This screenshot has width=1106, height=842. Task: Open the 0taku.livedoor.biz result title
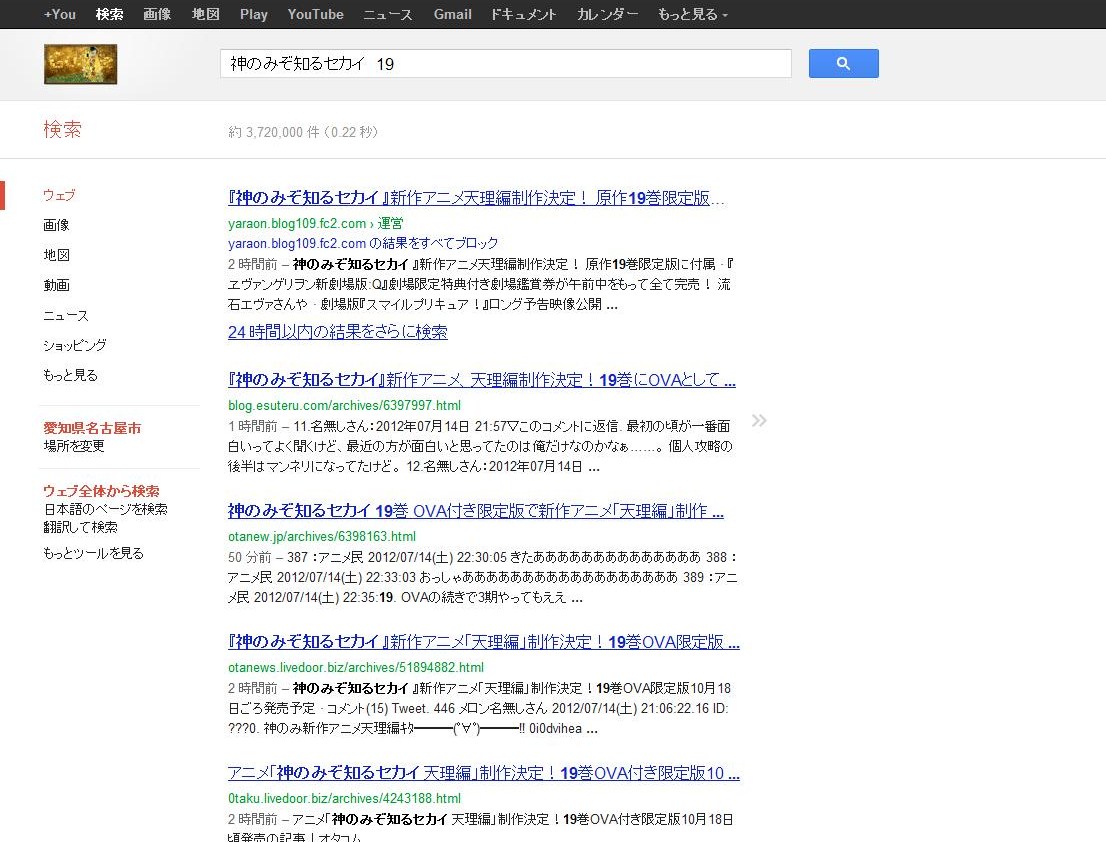(484, 774)
